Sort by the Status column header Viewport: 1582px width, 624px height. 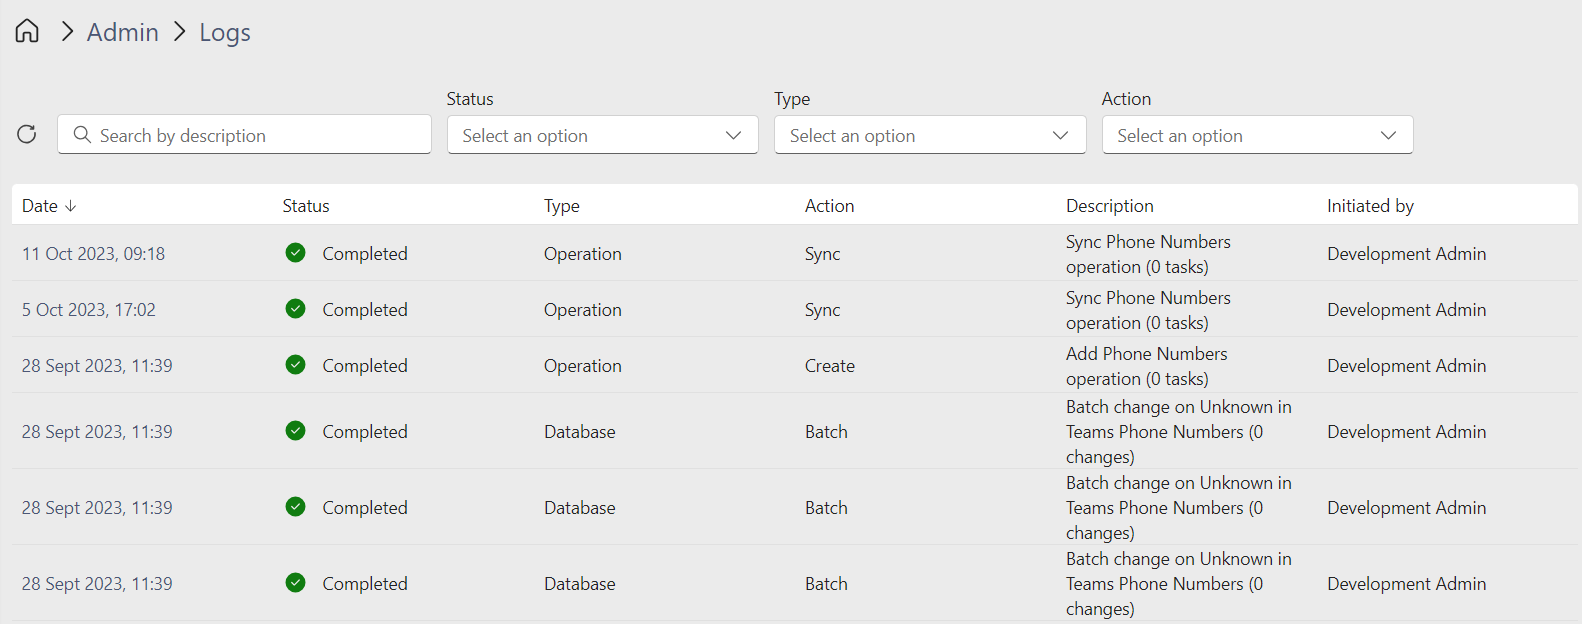pos(306,206)
